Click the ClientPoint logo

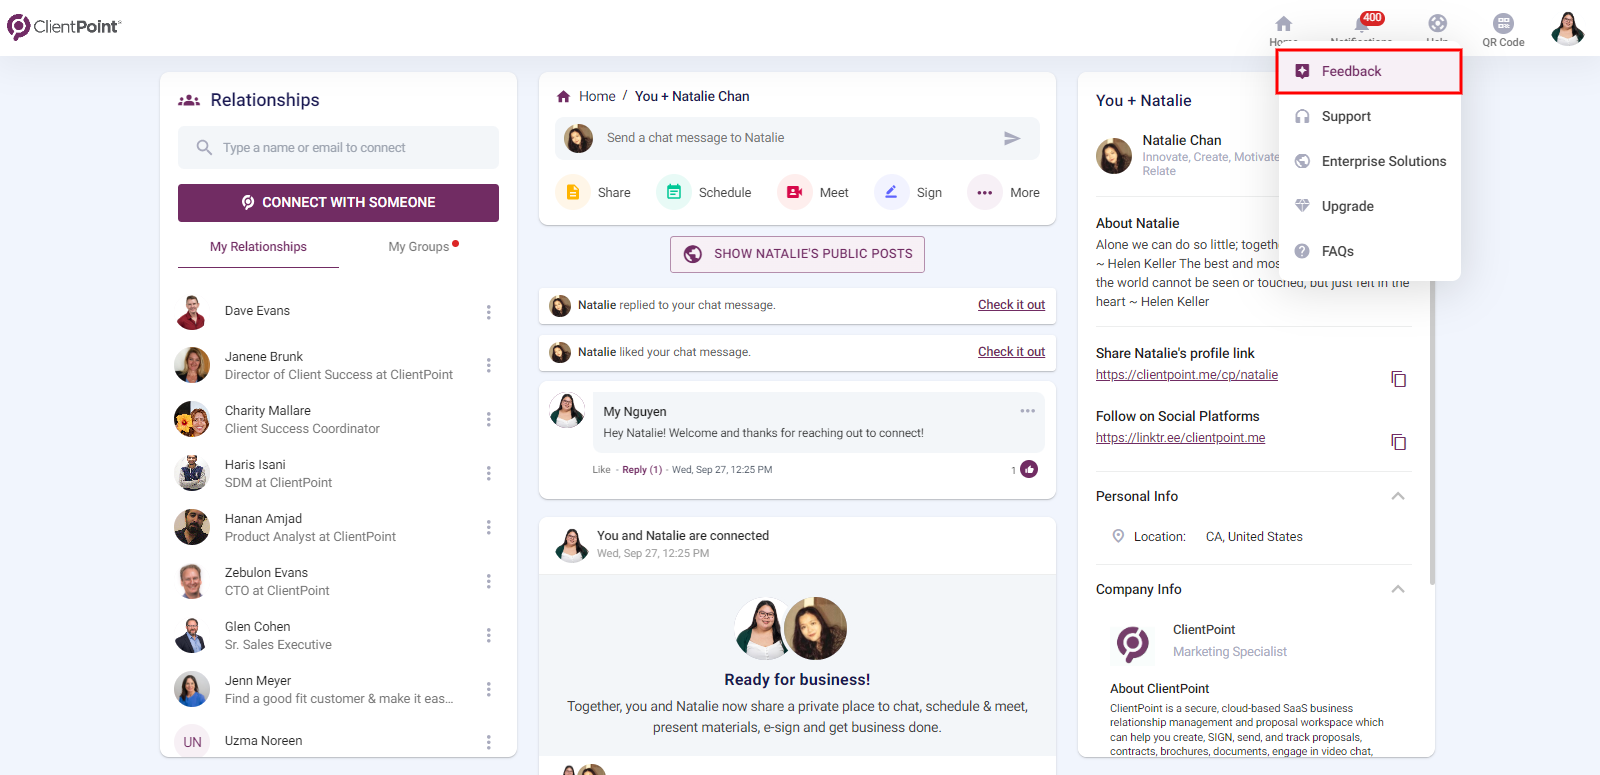click(x=63, y=26)
